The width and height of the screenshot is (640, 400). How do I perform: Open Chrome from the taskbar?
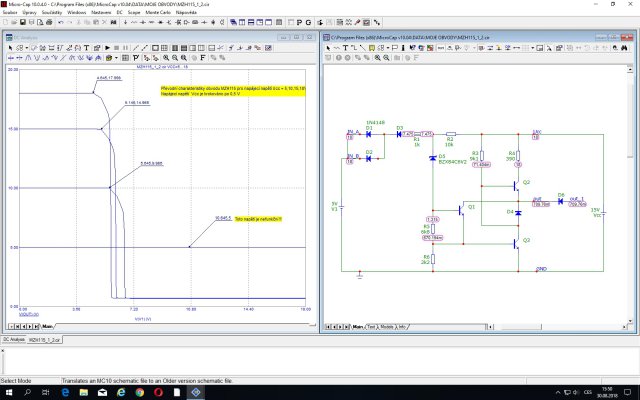coord(140,393)
